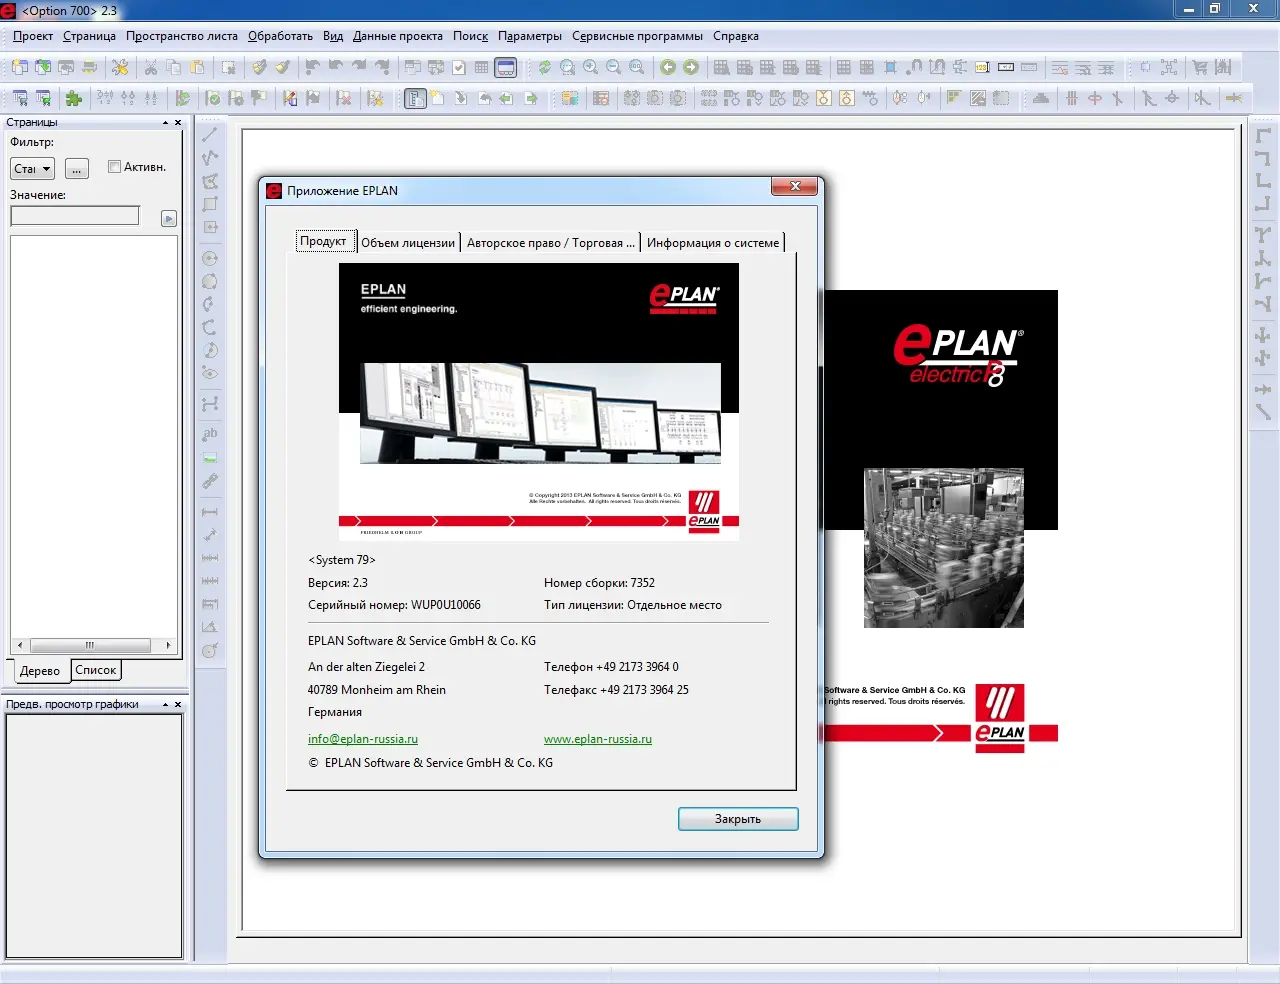Screen dimensions: 1280x984
Task: Click the zoom out magnifier icon
Action: point(614,68)
